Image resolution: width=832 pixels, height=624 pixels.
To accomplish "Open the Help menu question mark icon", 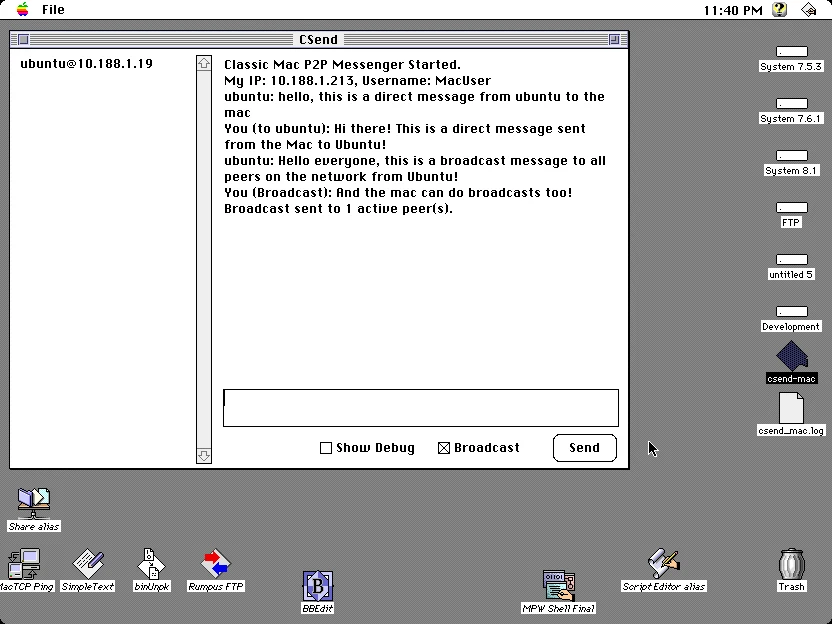I will (779, 10).
